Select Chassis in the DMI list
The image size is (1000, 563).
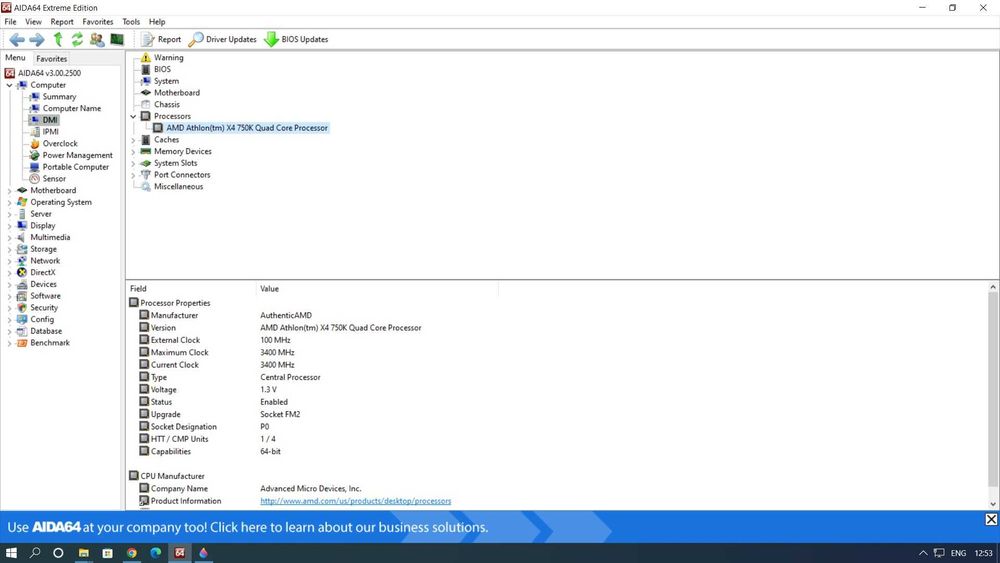click(x=166, y=105)
